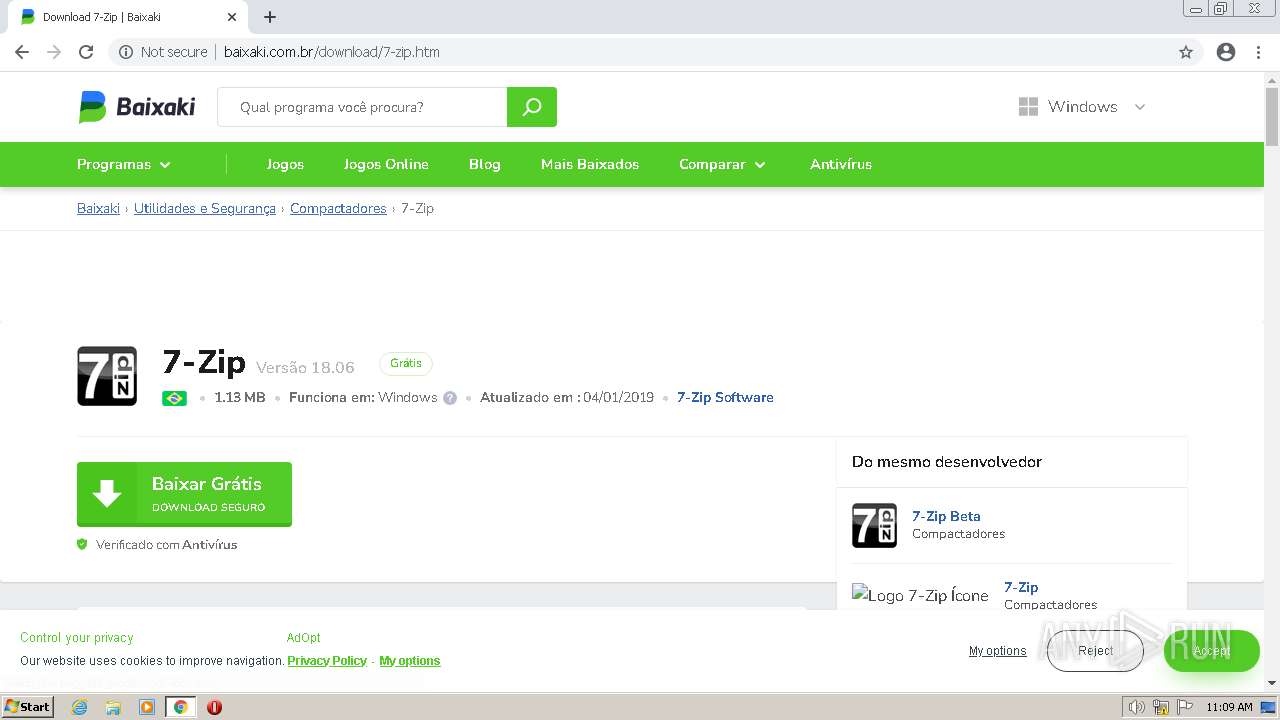The height and width of the screenshot is (720, 1280).
Task: Bookmark this page with the star icon
Action: (1186, 52)
